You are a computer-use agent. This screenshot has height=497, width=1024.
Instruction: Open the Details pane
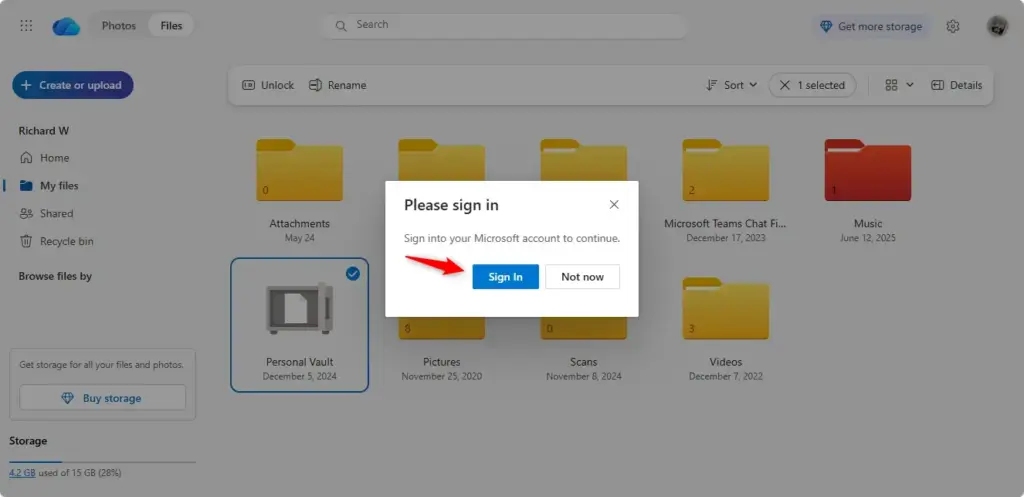tap(956, 85)
